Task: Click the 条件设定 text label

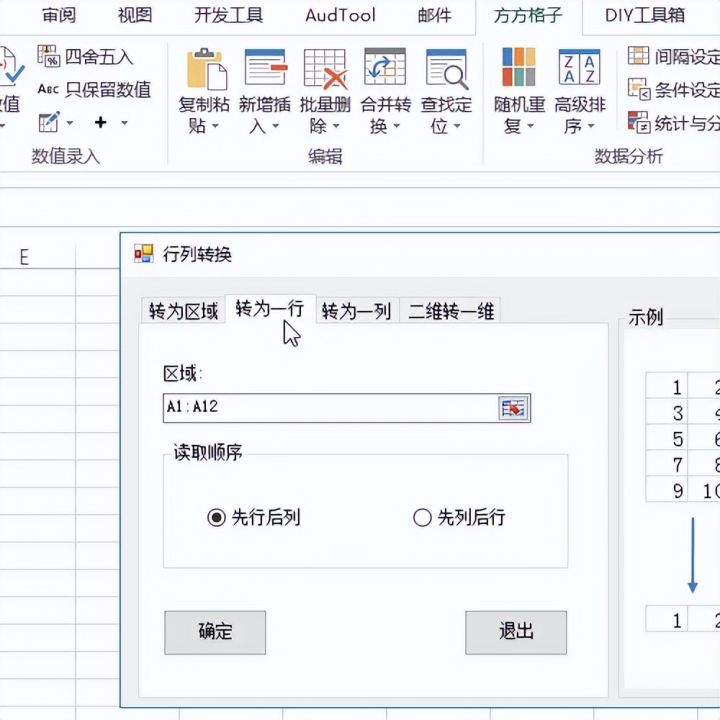Action: point(687,90)
